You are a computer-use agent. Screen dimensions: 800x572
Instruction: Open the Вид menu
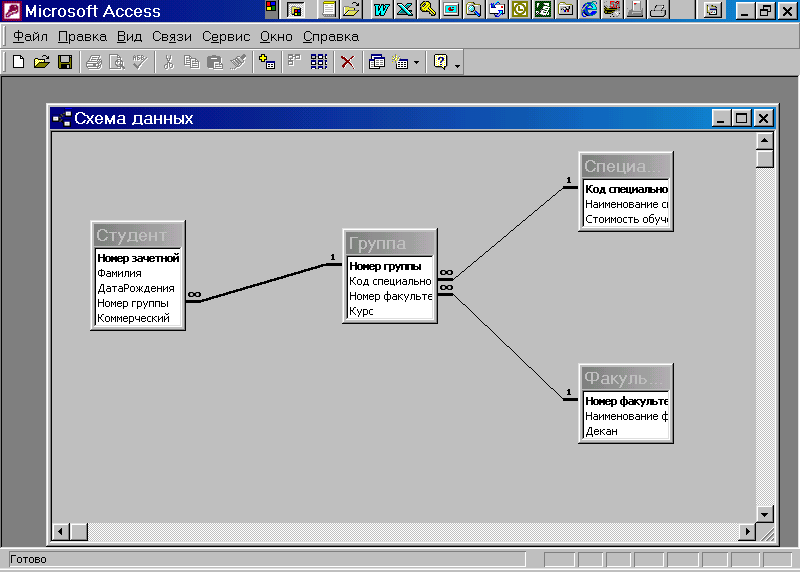click(129, 37)
